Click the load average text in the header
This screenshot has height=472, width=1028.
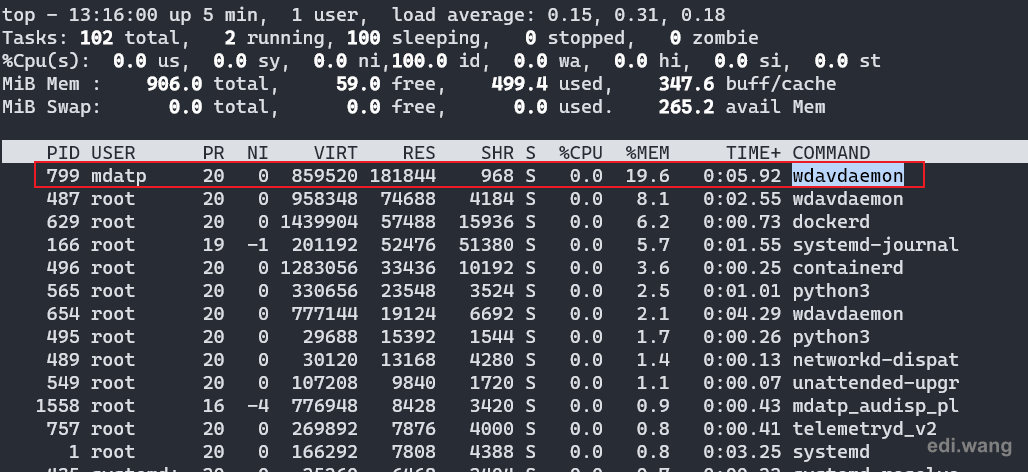click(559, 14)
